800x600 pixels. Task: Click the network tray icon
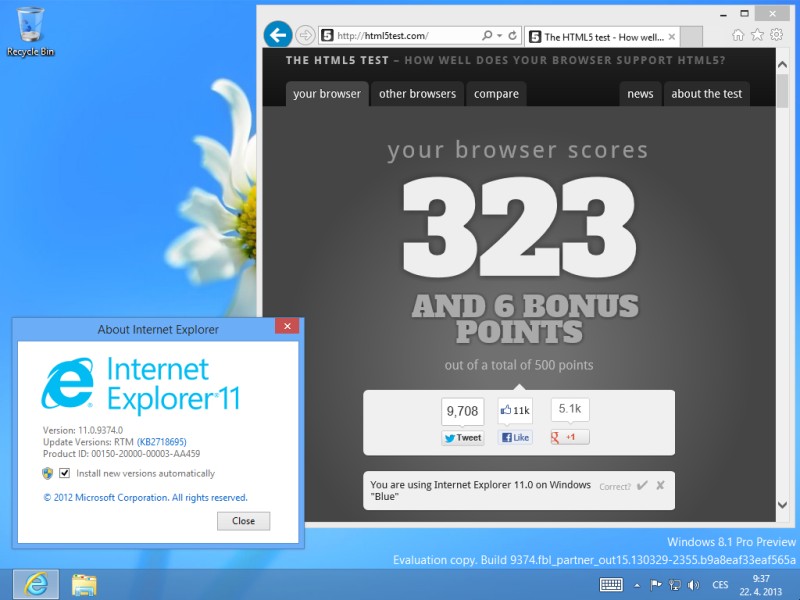(x=675, y=585)
